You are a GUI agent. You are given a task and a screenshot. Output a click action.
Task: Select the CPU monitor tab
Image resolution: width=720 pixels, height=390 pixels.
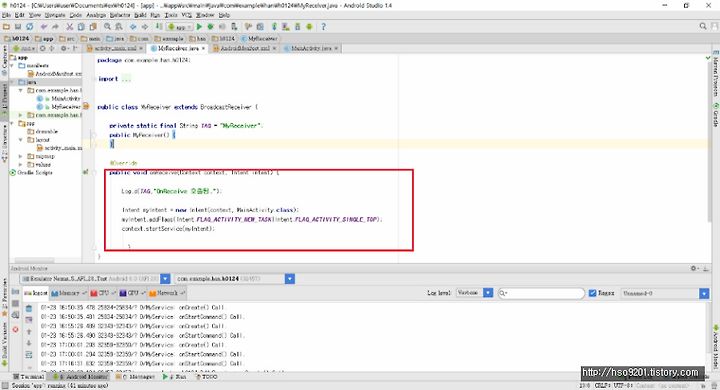(103, 293)
